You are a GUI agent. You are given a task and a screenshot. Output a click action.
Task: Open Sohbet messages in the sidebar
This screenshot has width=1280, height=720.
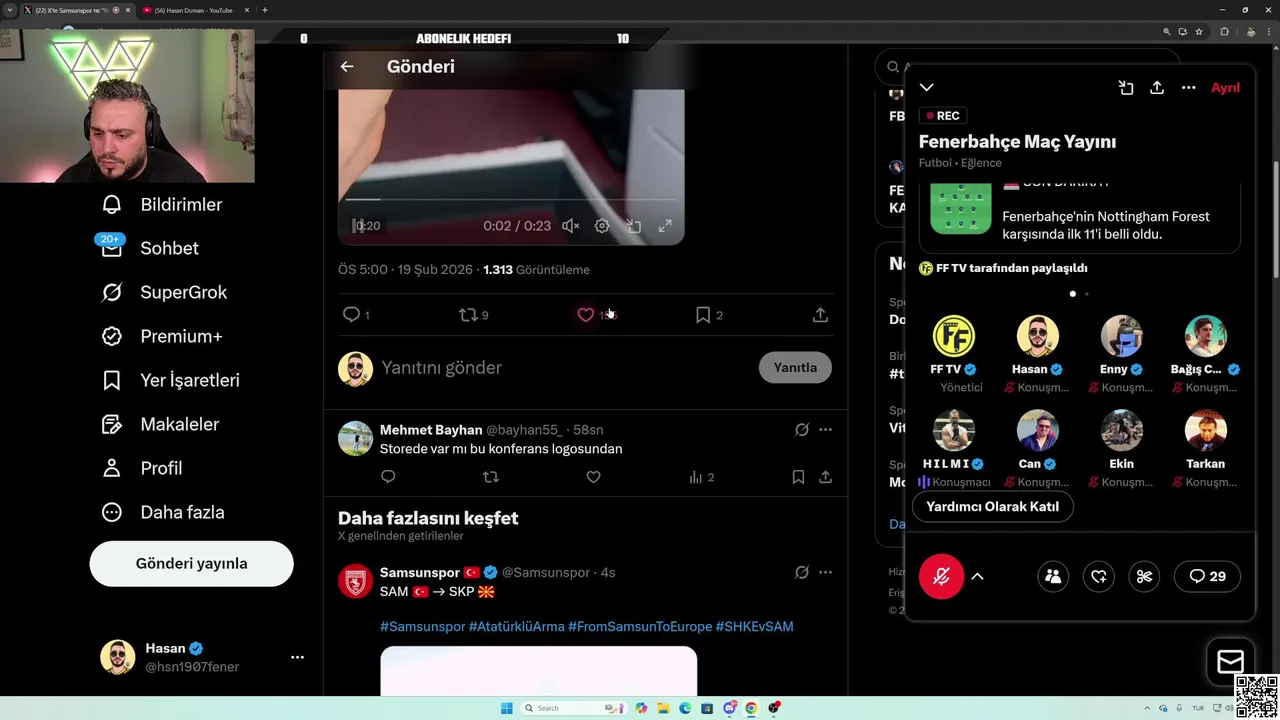click(150, 248)
